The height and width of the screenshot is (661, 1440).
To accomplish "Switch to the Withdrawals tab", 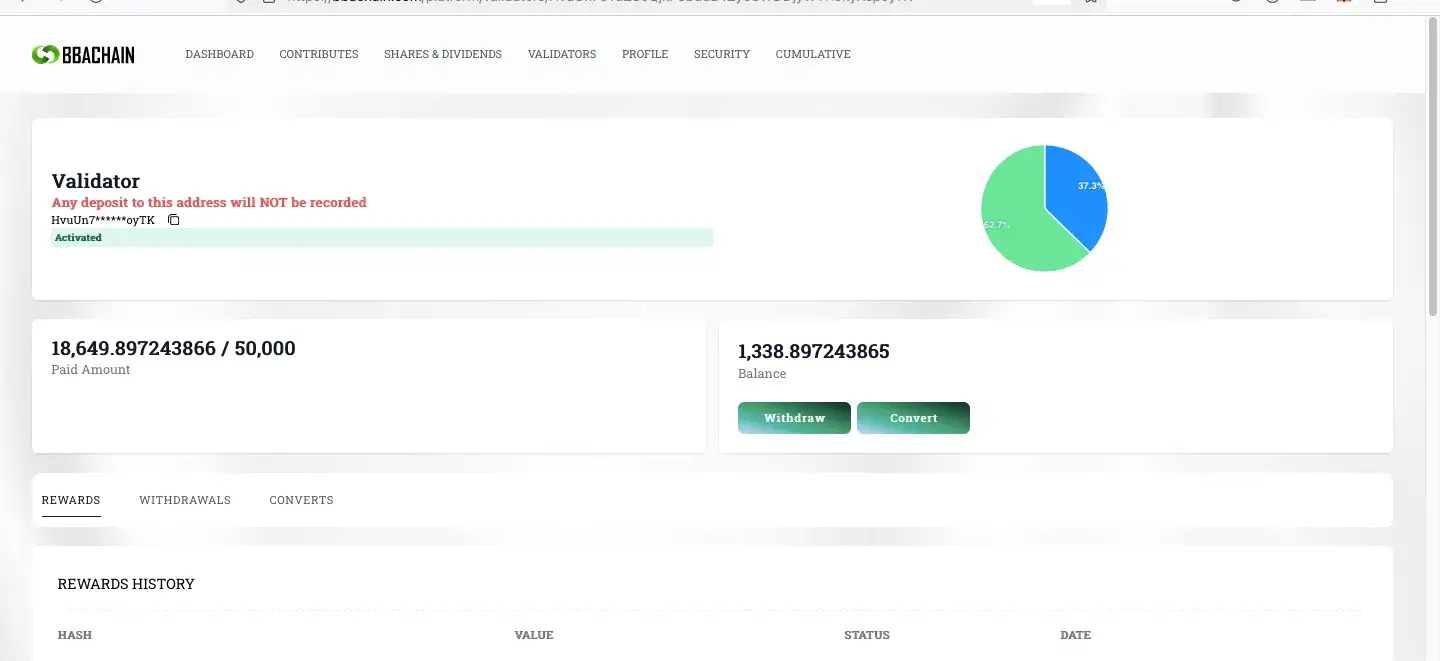I will click(x=184, y=500).
